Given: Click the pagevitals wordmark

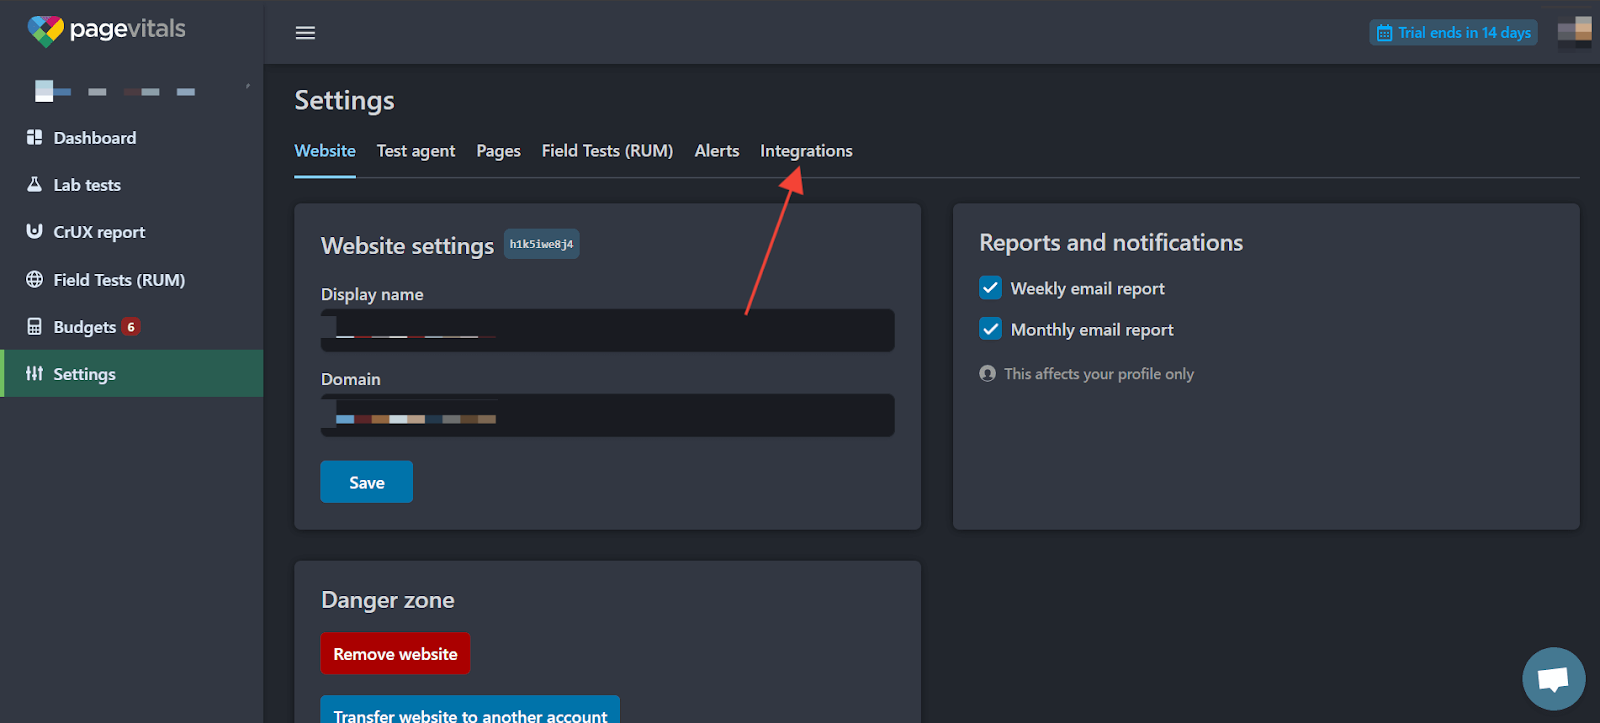Looking at the screenshot, I should pos(127,29).
